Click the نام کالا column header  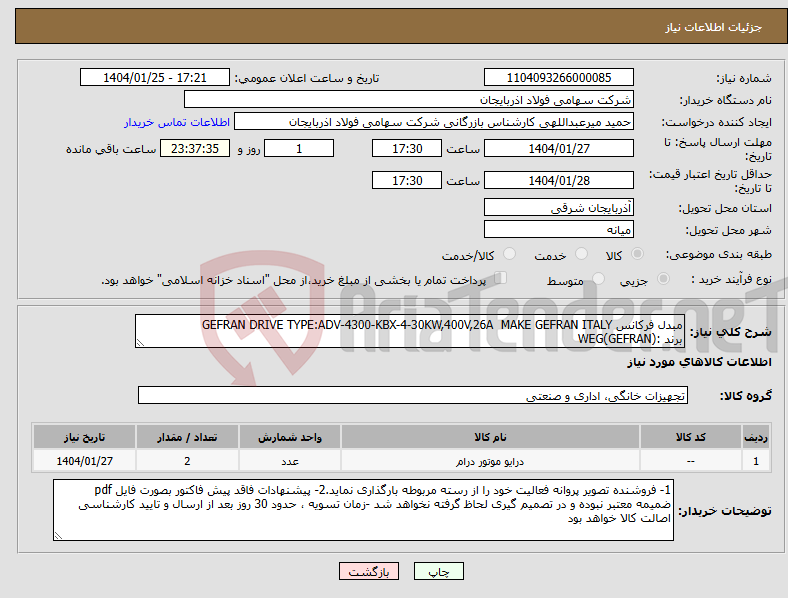tap(490, 437)
